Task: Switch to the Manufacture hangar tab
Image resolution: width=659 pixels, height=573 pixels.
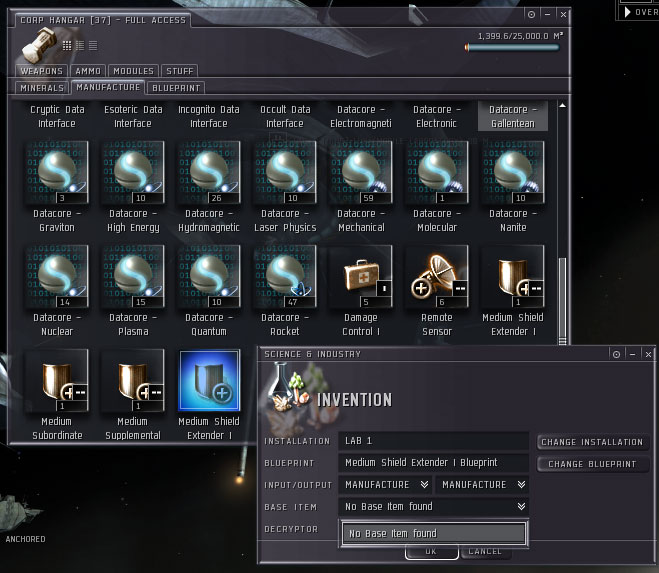Action: pyautogui.click(x=108, y=87)
